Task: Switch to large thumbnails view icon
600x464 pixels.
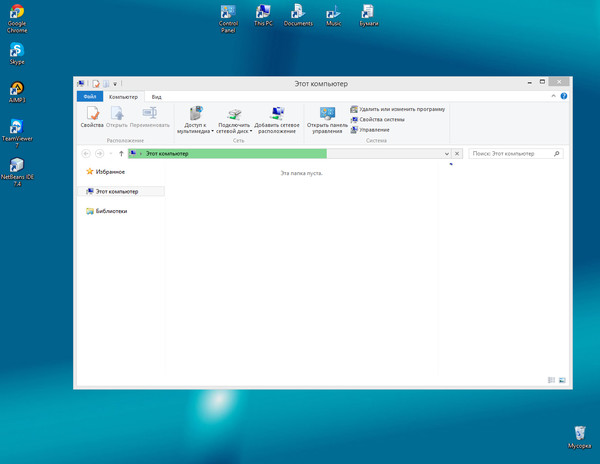Action: pyautogui.click(x=562, y=380)
